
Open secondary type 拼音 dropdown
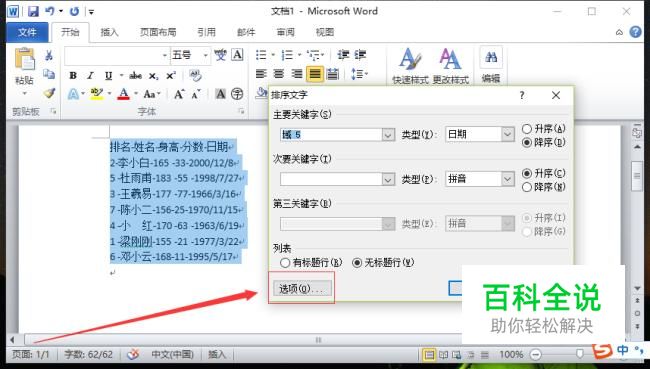click(x=508, y=179)
